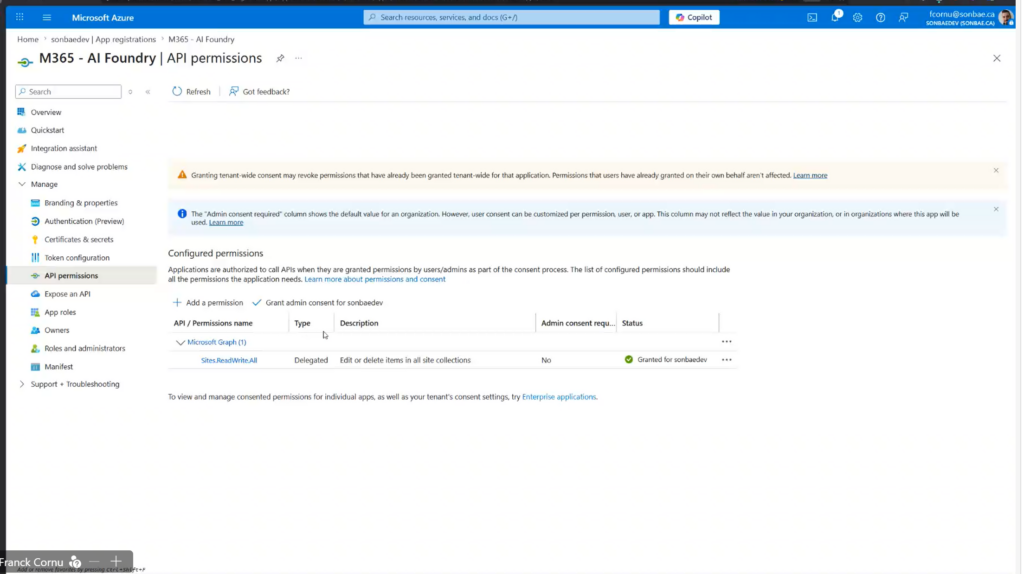Open the help question mark icon
1024x574 pixels.
(880, 18)
